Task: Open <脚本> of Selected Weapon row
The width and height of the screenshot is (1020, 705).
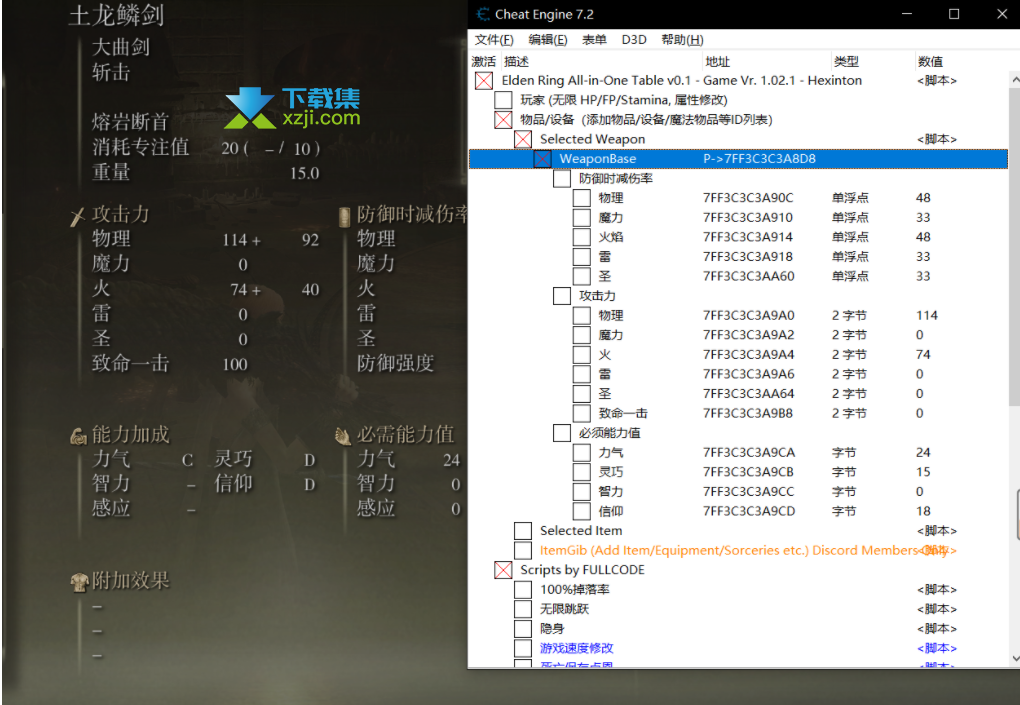Action: click(x=937, y=139)
